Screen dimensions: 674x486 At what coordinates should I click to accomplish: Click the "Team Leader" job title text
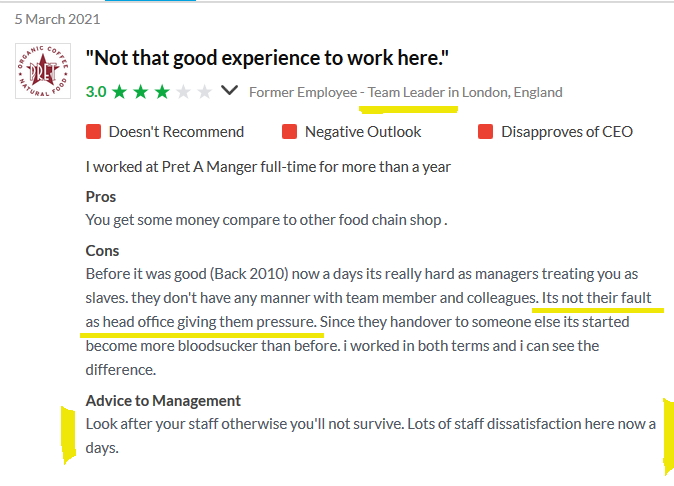click(x=407, y=92)
